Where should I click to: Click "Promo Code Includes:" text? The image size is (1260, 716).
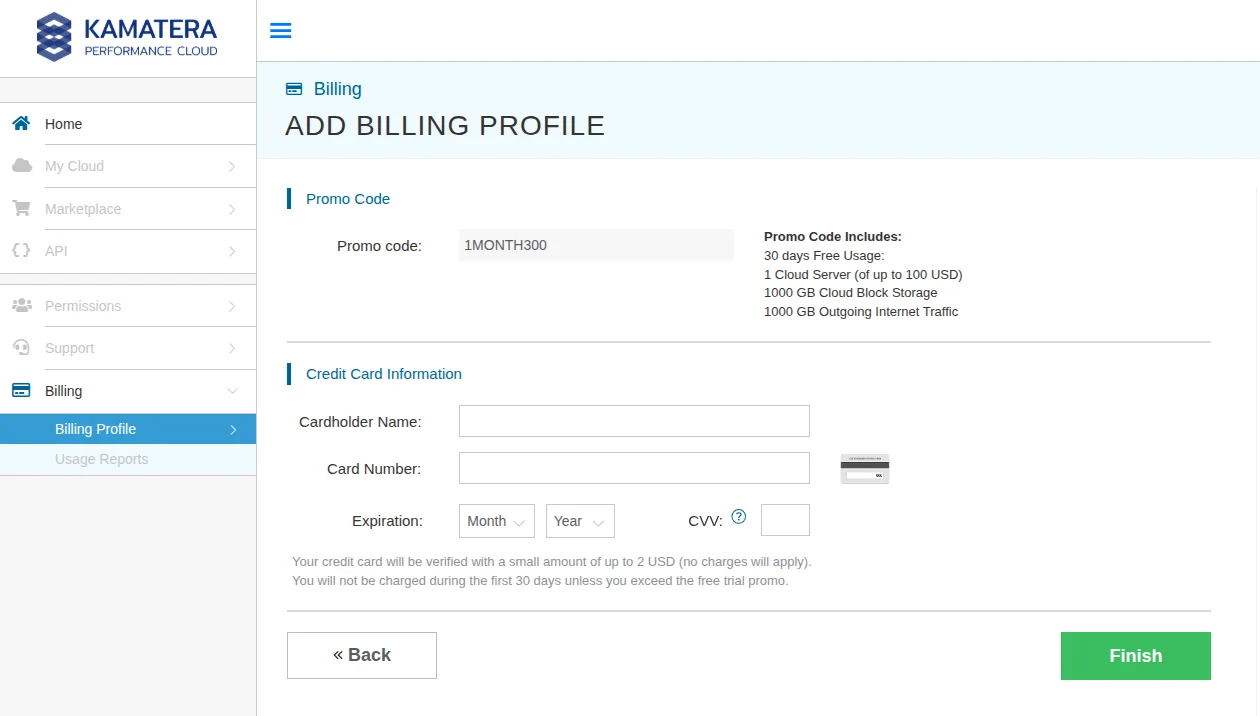(x=833, y=237)
